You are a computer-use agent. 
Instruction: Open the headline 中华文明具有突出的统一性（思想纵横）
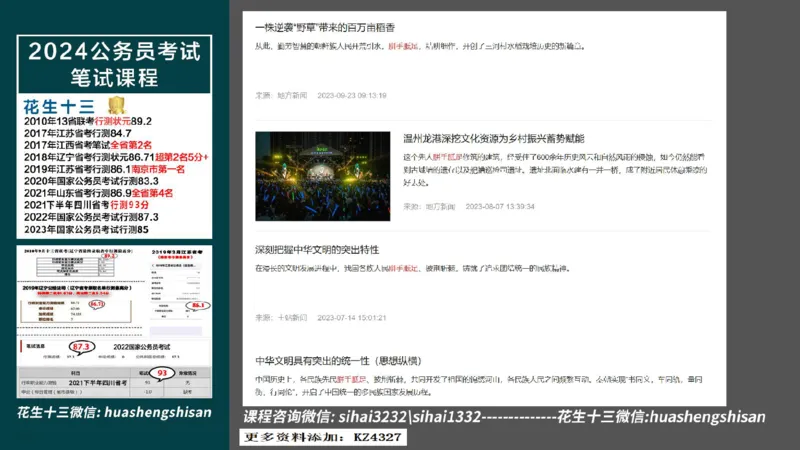pyautogui.click(x=338, y=361)
